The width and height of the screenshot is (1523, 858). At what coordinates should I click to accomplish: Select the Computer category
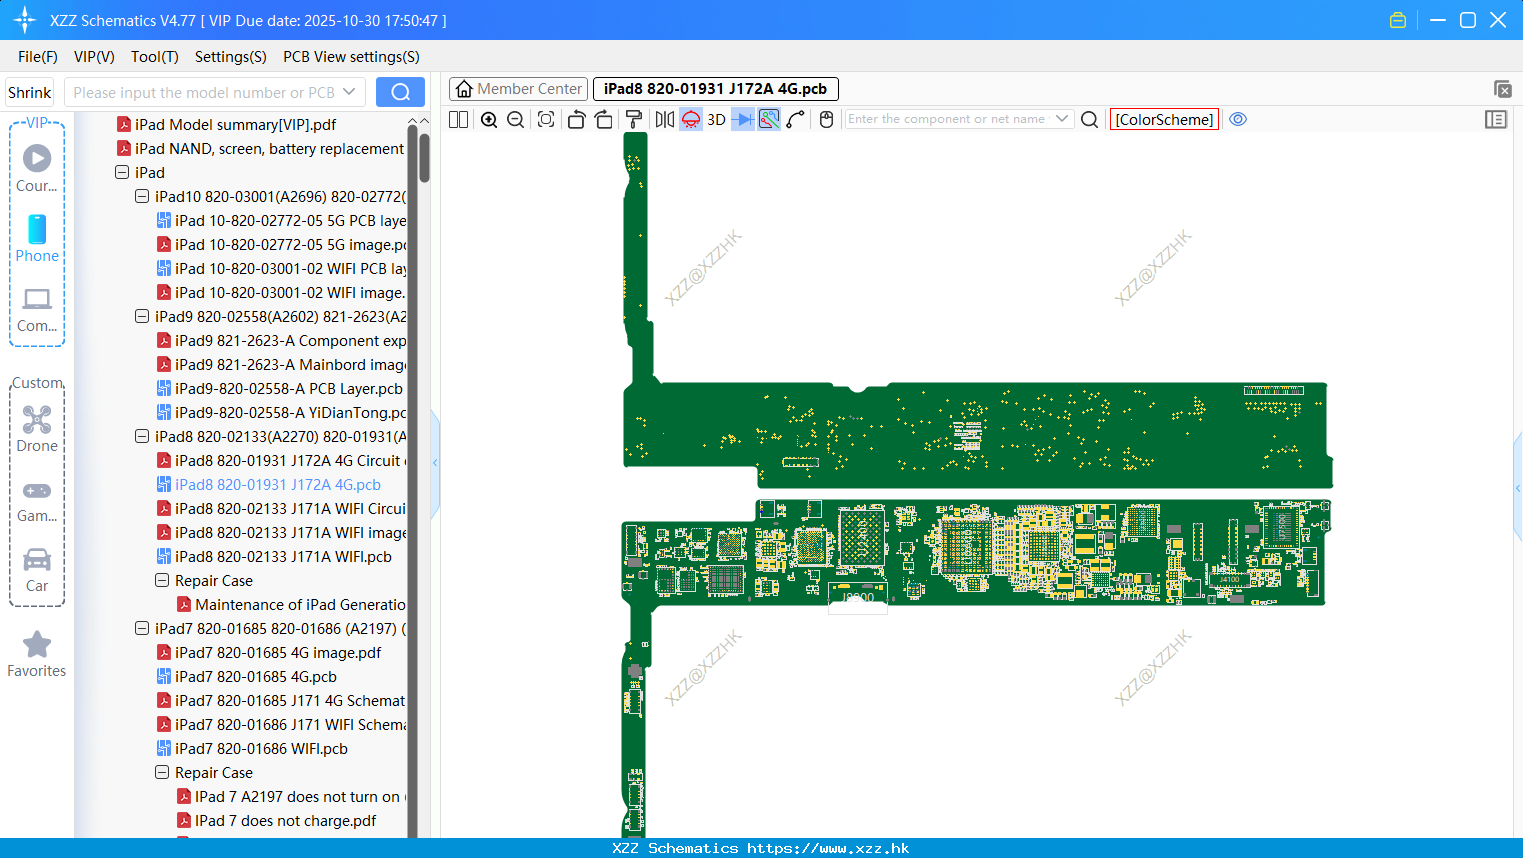(x=37, y=309)
